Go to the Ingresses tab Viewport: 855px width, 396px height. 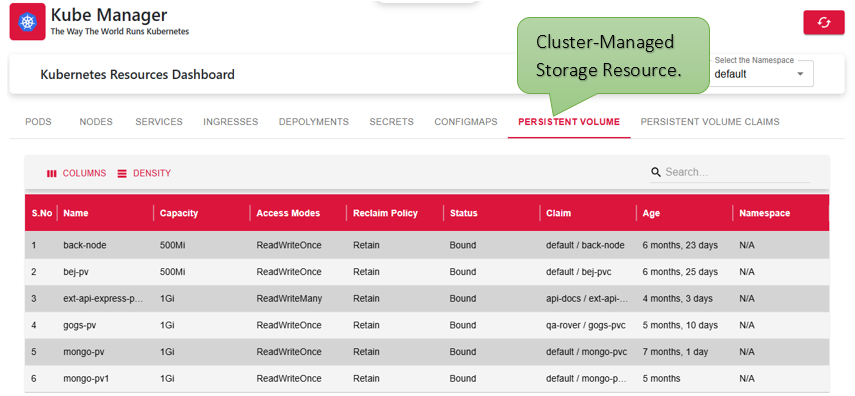pos(231,122)
